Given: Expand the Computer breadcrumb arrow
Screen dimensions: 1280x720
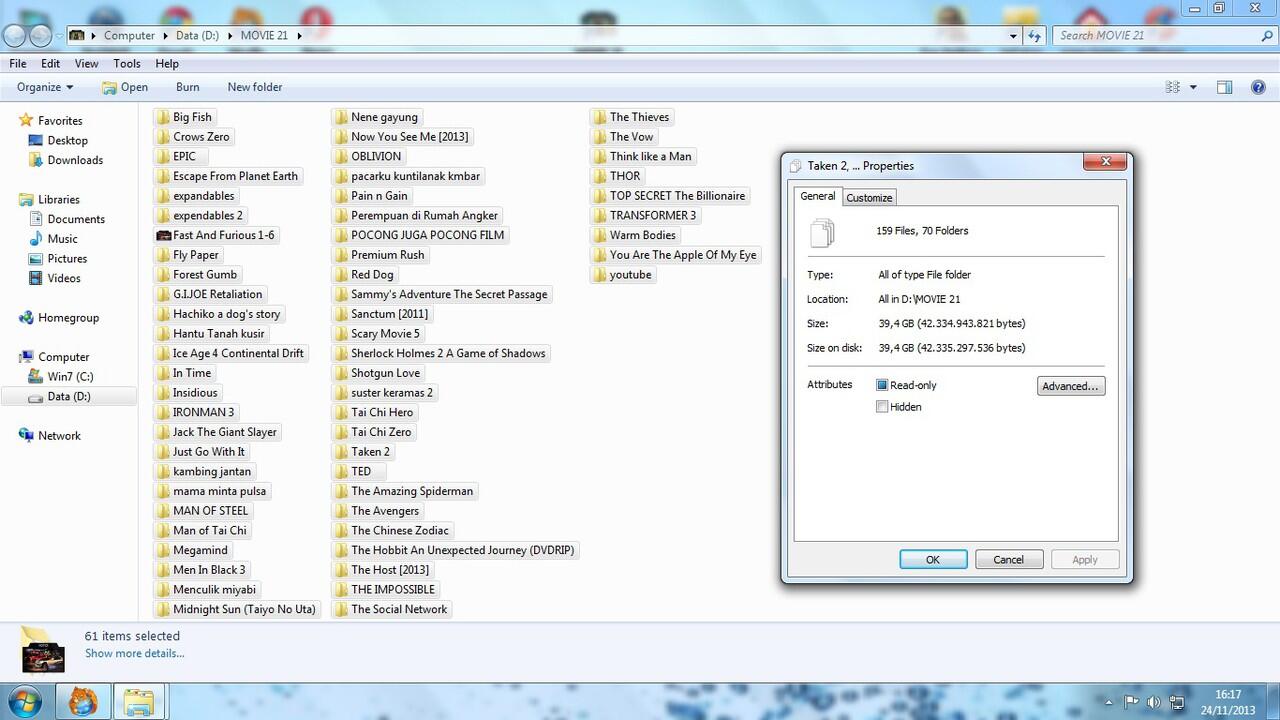Looking at the screenshot, I should (x=165, y=35).
